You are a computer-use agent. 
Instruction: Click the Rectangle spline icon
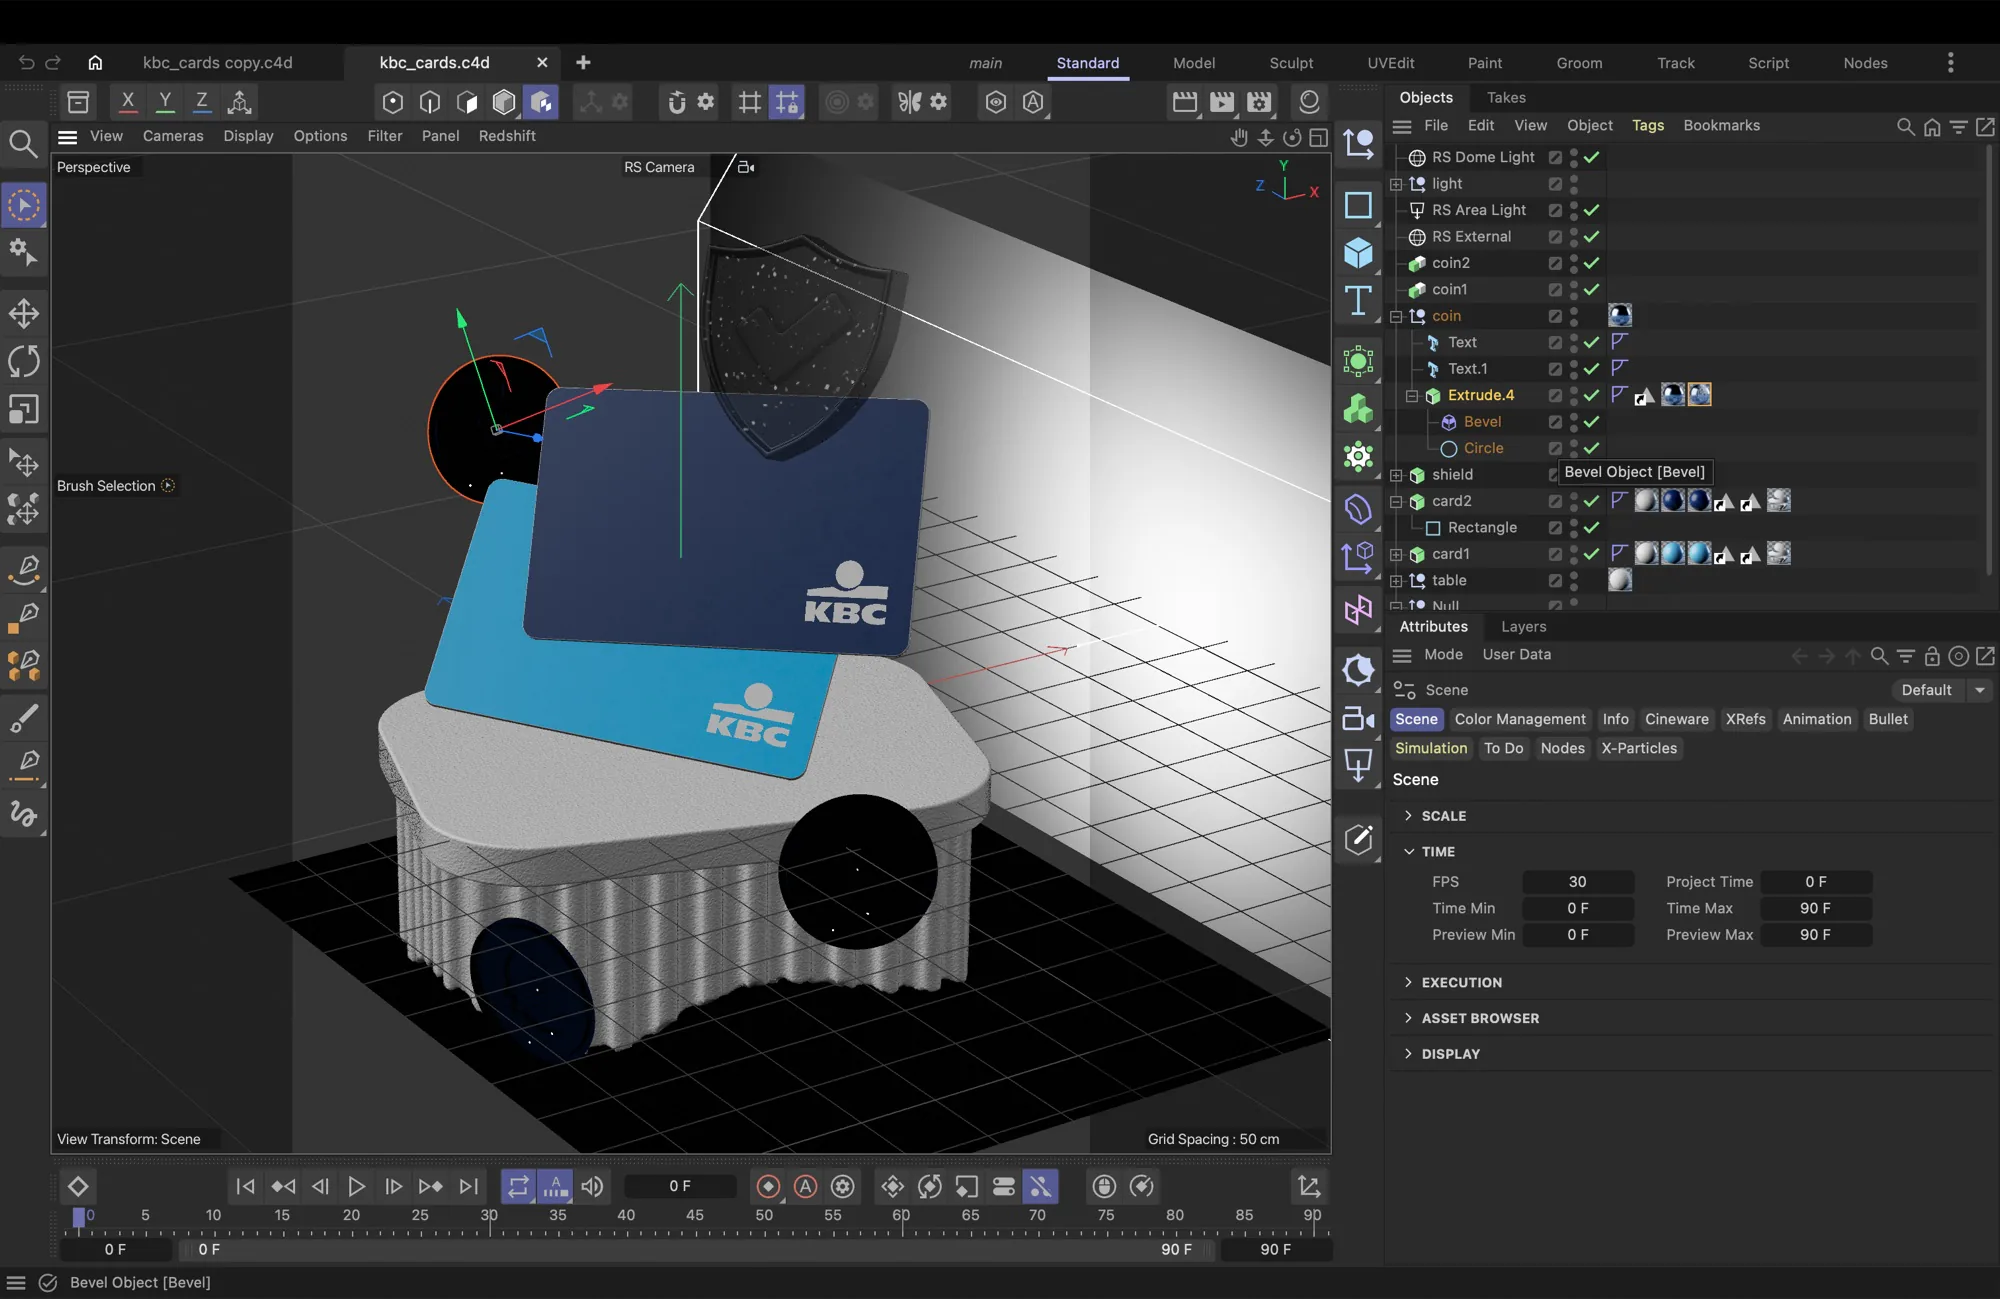1358,205
